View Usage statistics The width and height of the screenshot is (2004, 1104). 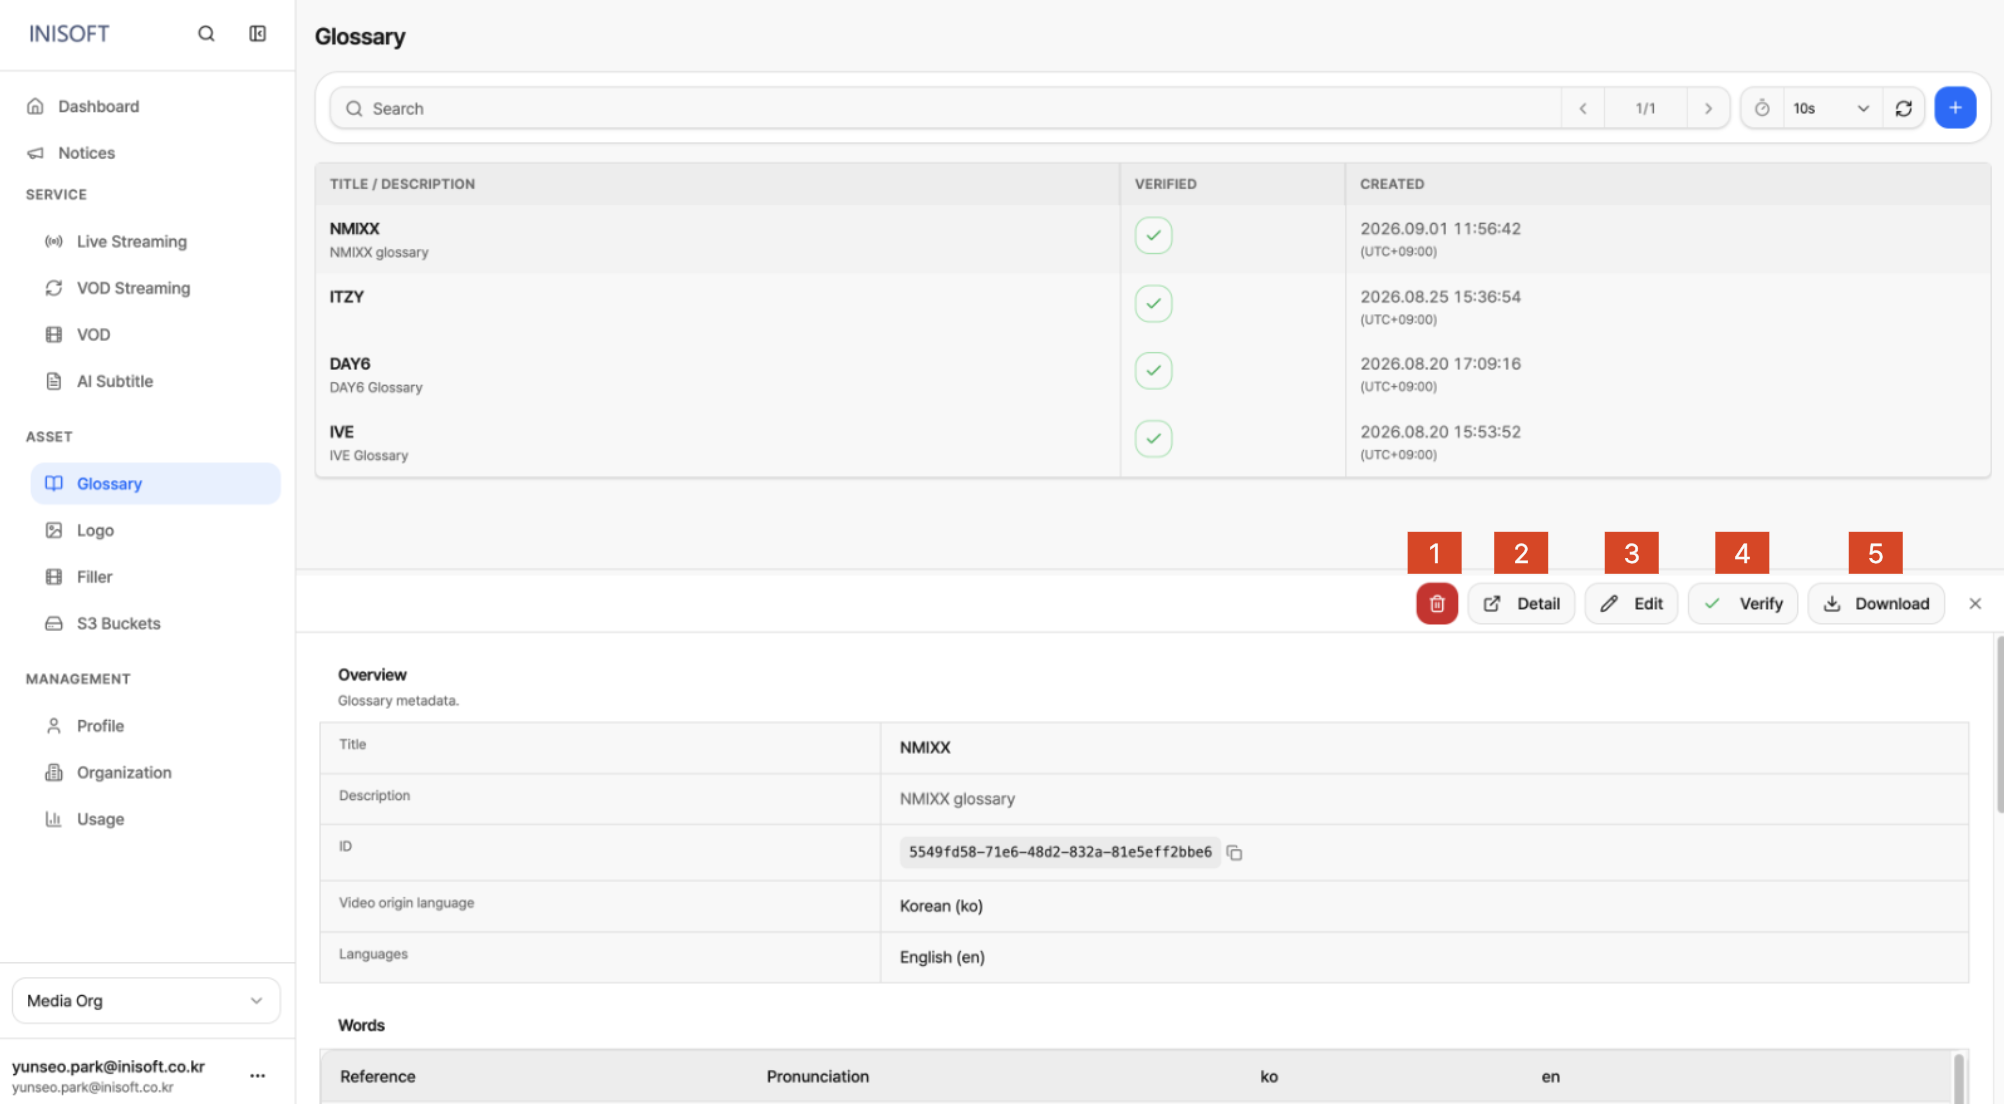(100, 819)
